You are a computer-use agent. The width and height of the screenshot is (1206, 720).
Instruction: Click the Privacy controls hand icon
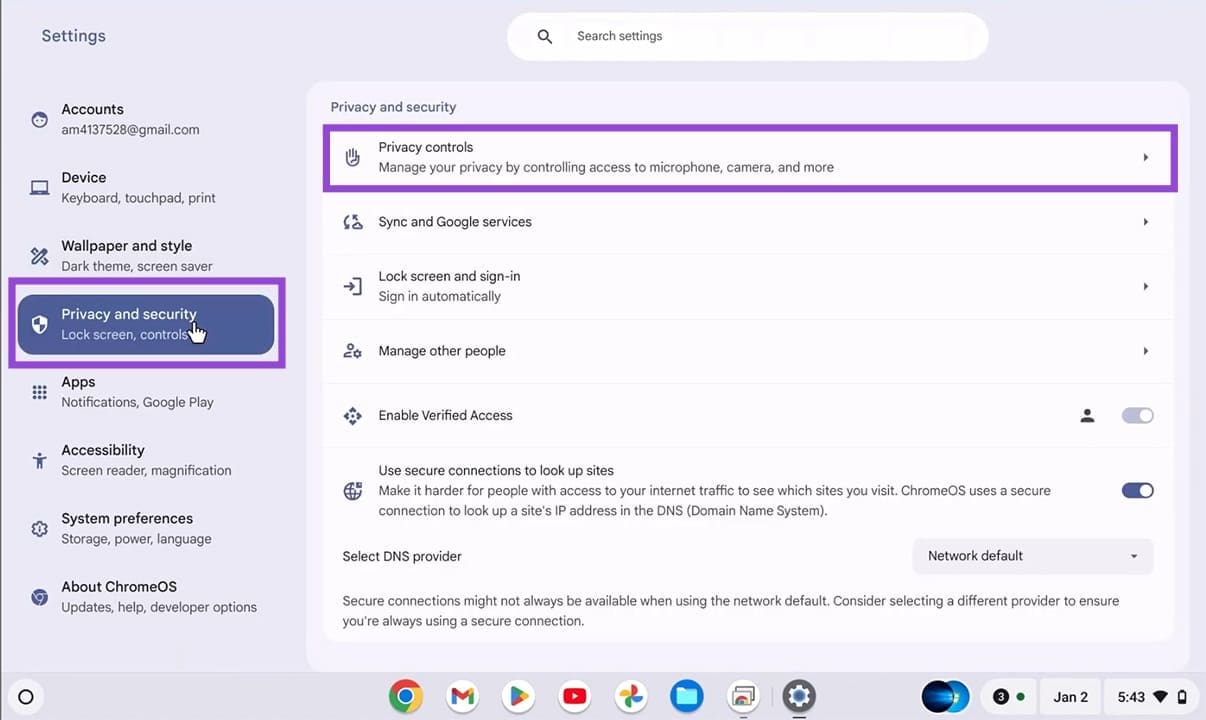tap(352, 157)
